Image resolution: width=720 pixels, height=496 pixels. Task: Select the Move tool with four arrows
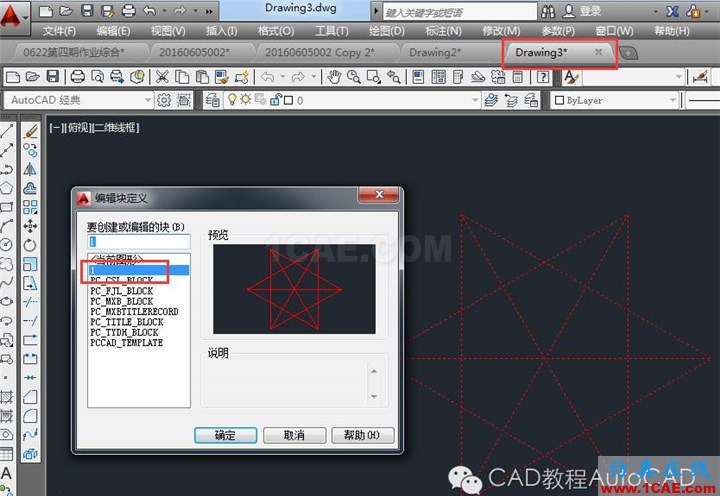(31, 226)
